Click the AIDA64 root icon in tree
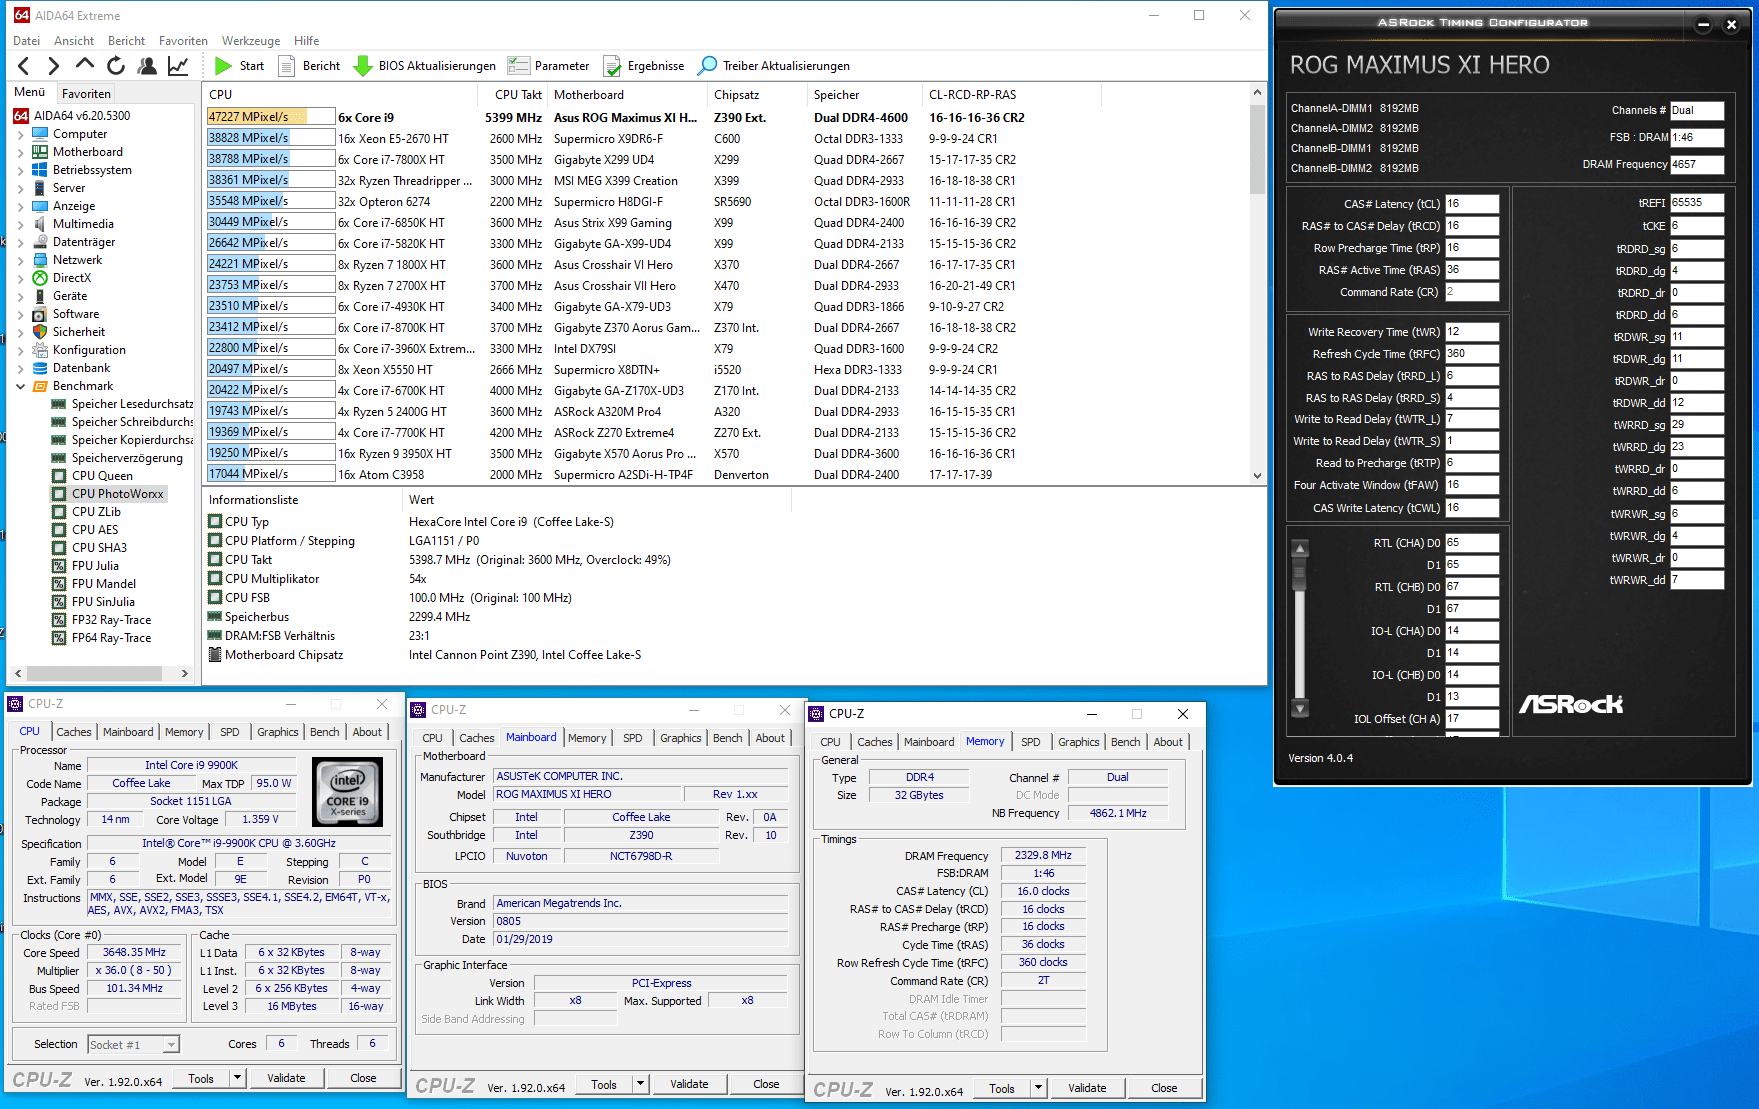 [x=21, y=116]
